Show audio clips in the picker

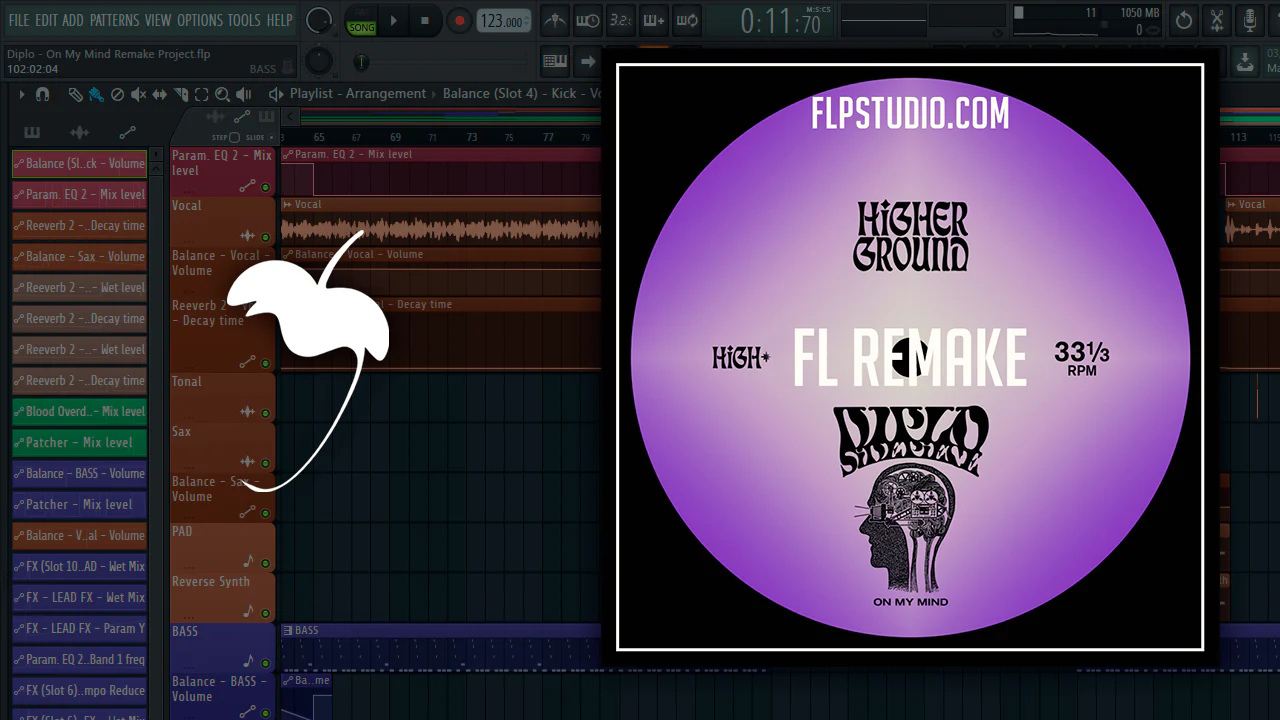(80, 132)
